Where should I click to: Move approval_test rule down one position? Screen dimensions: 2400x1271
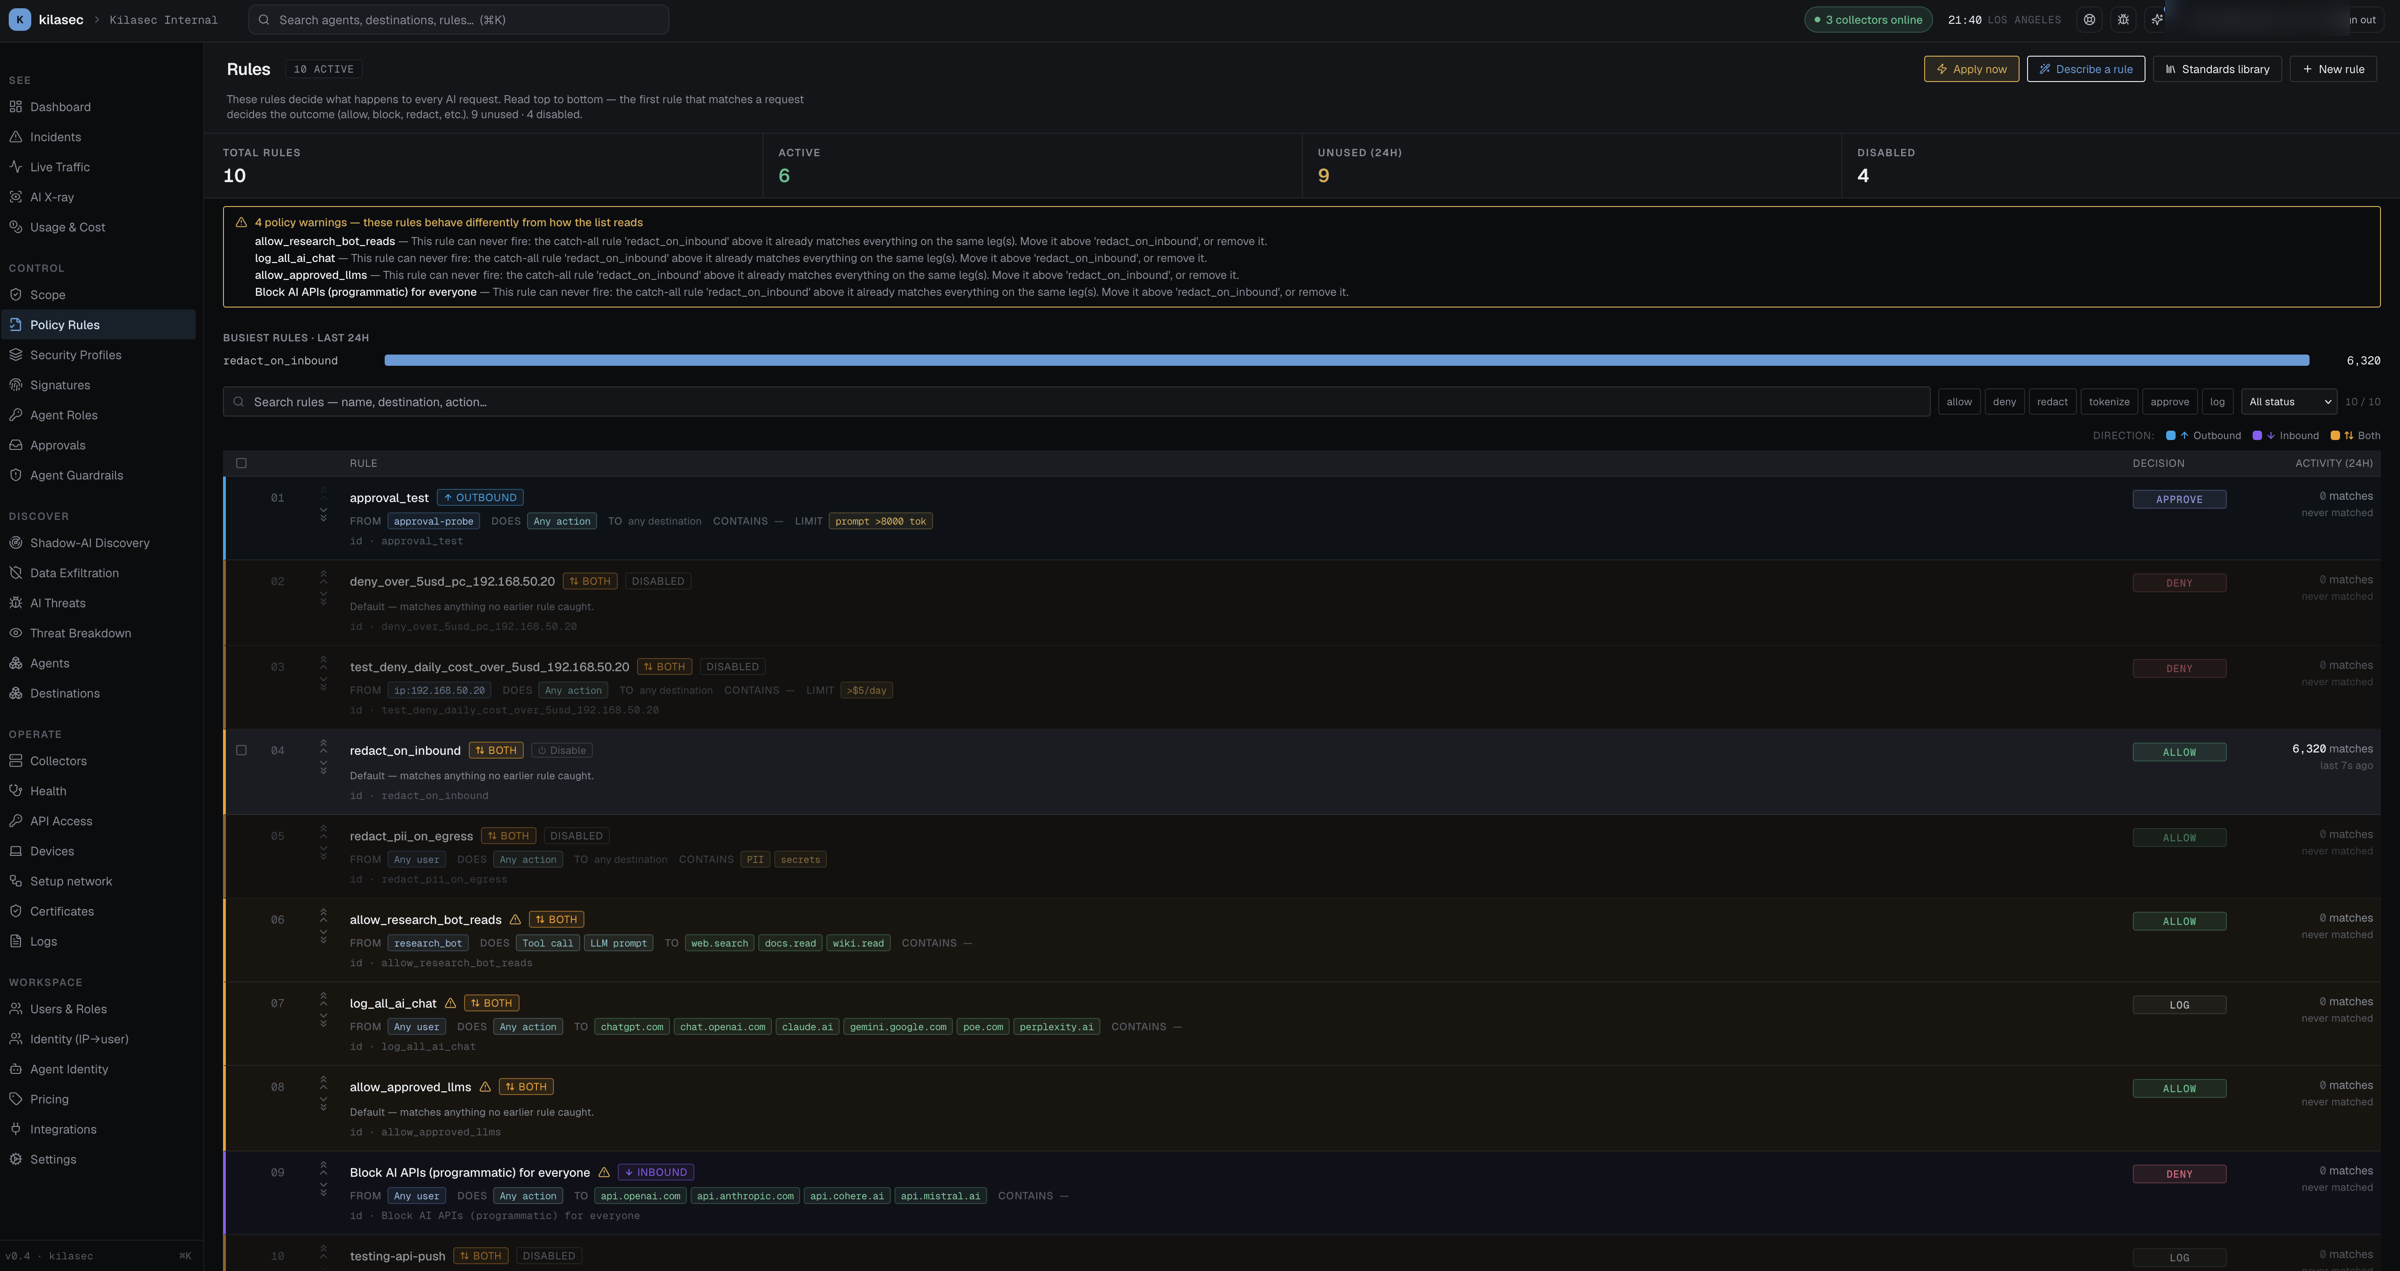point(323,510)
